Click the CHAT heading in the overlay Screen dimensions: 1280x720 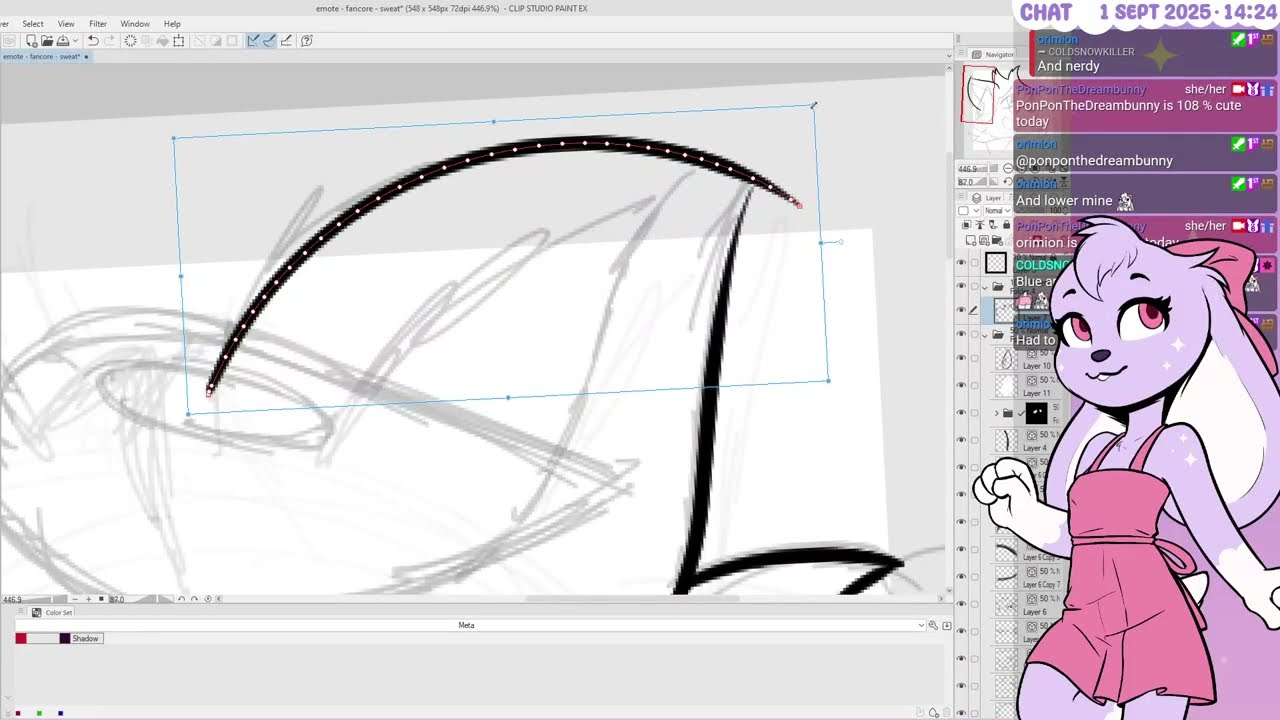coord(1046,13)
